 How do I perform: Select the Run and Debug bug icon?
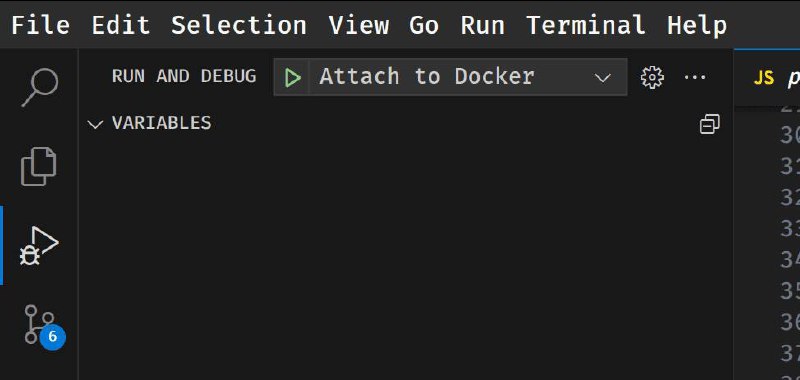tap(39, 246)
